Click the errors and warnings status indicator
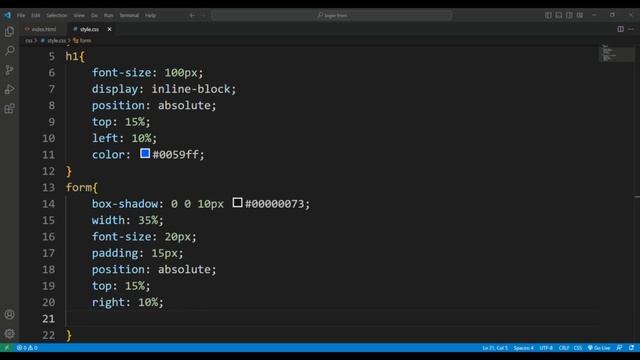This screenshot has width=640, height=360. pyautogui.click(x=27, y=348)
